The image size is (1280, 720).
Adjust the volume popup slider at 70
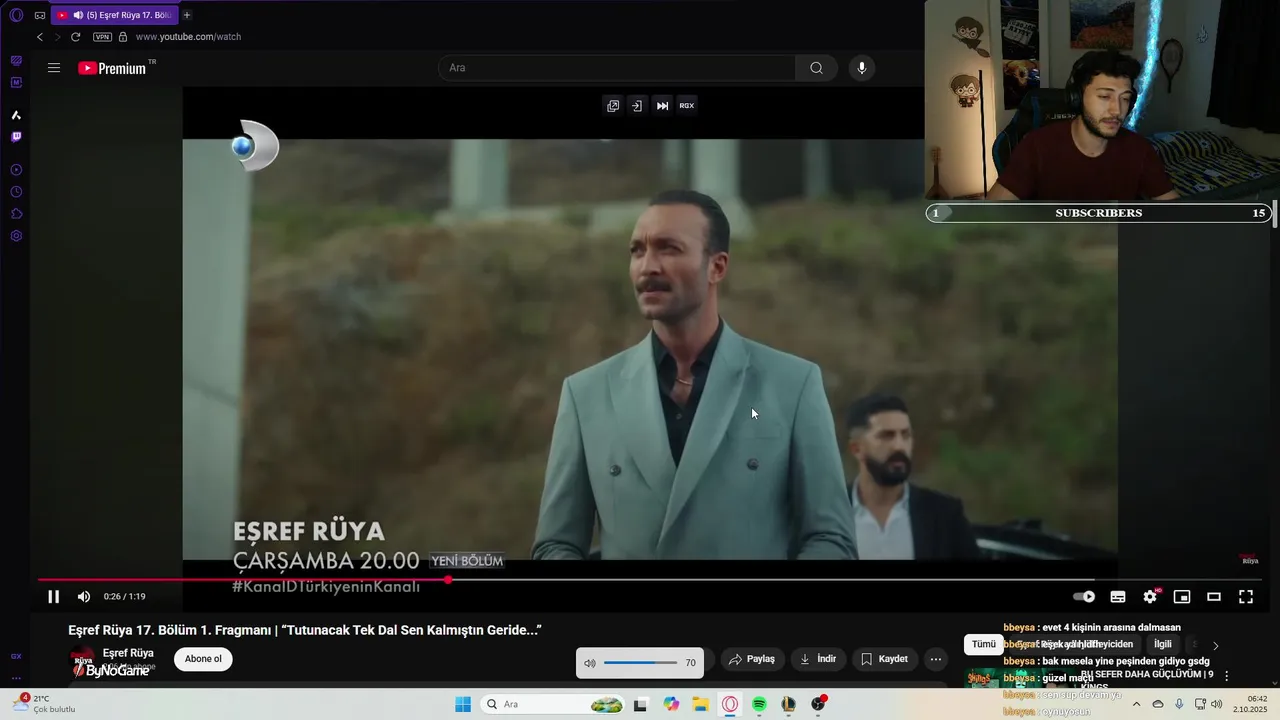click(x=640, y=663)
